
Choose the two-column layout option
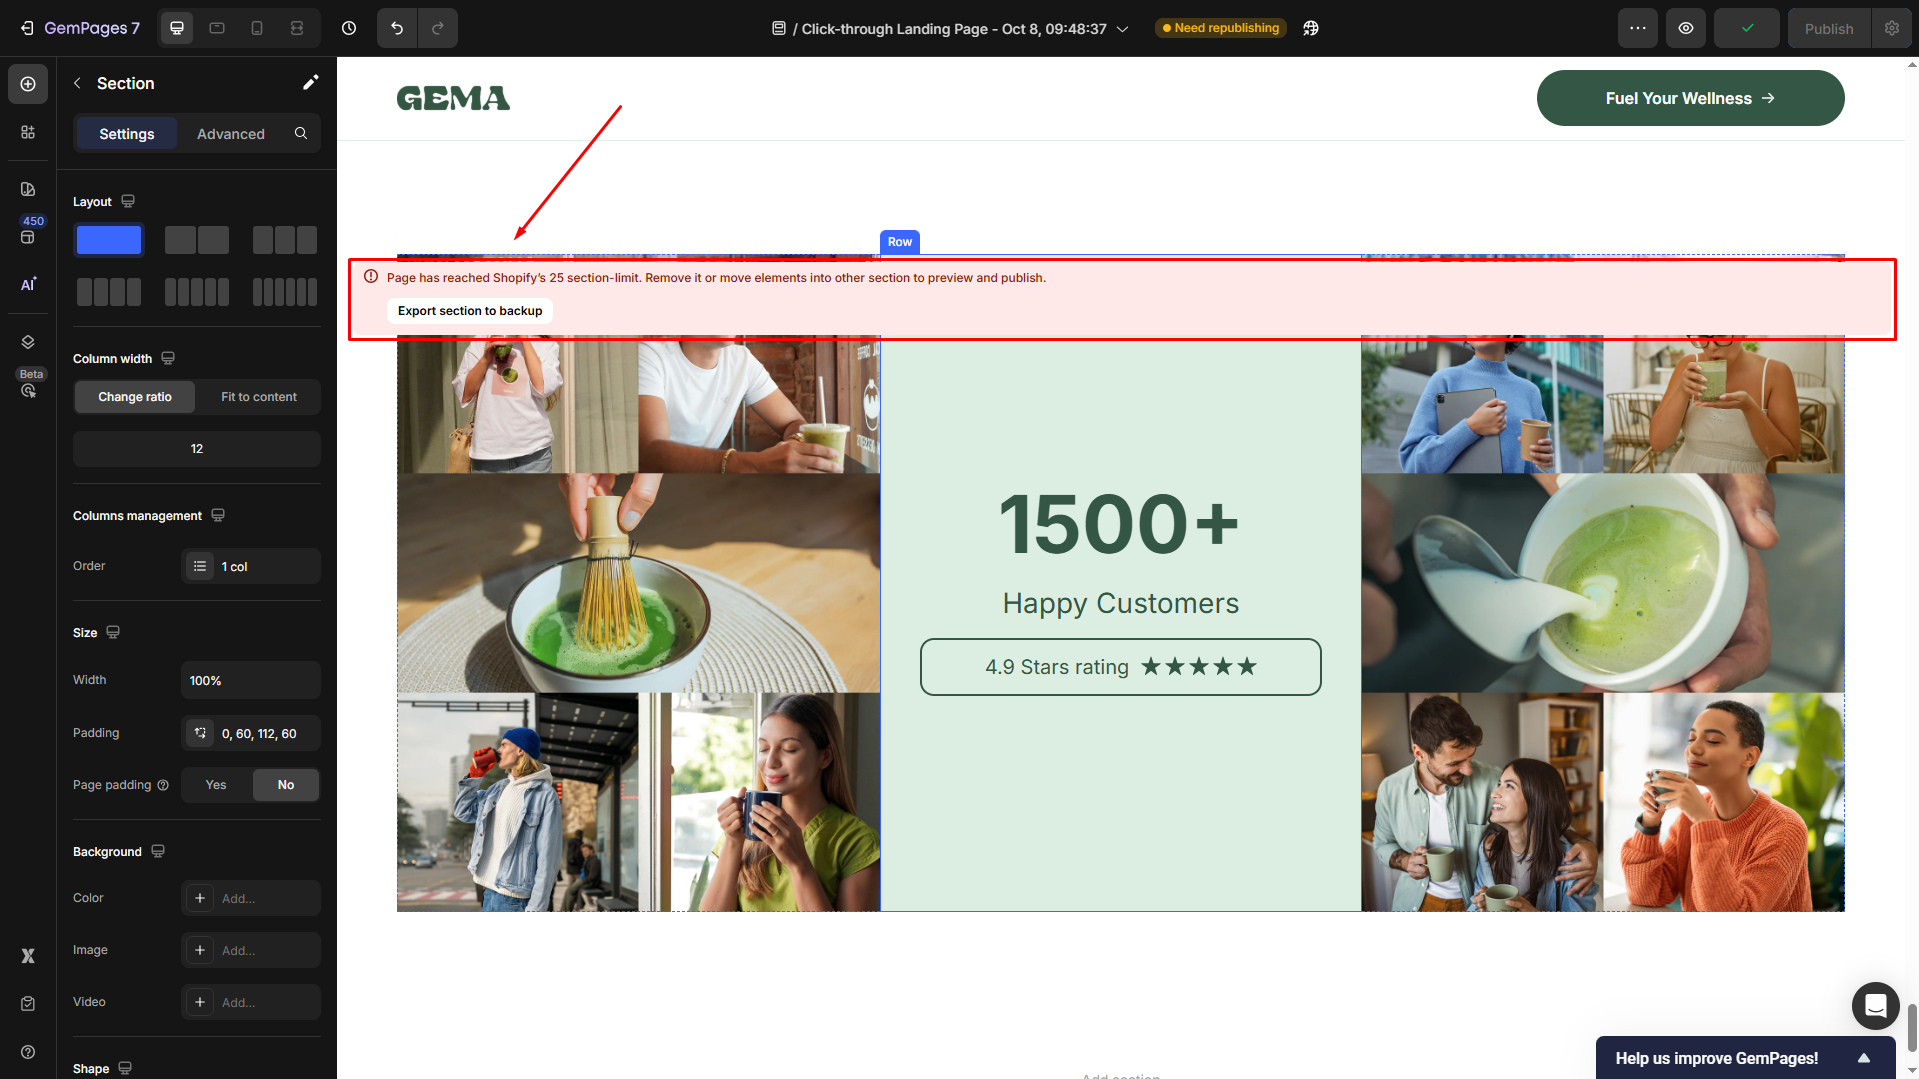[197, 240]
